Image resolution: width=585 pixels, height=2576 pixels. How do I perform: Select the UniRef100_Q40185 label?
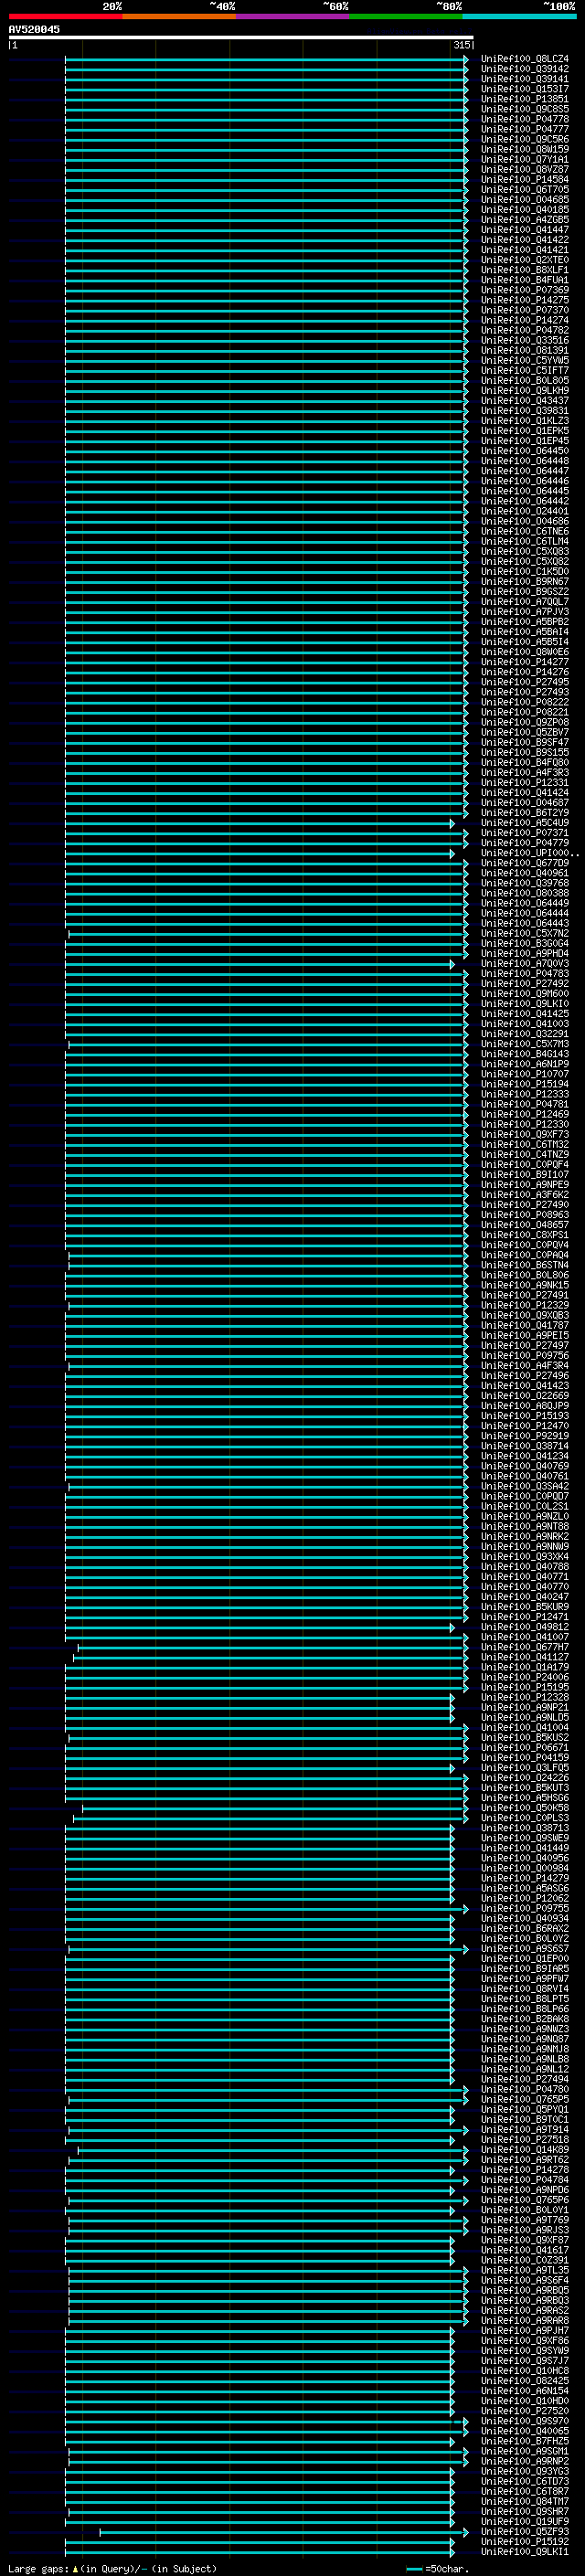pos(525,210)
